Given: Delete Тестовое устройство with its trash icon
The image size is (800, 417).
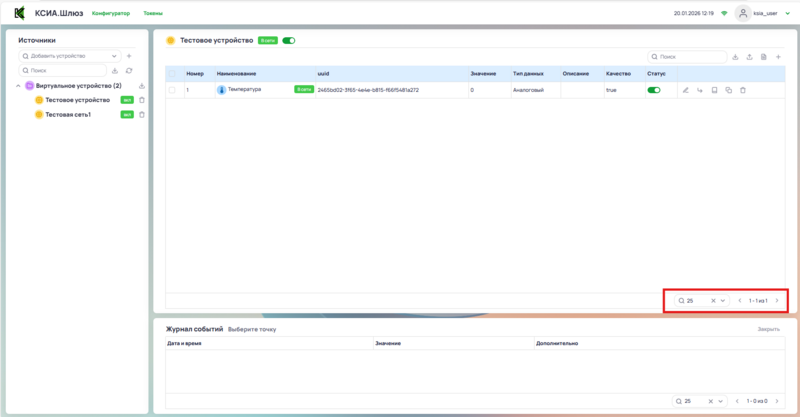Looking at the screenshot, I should point(141,100).
